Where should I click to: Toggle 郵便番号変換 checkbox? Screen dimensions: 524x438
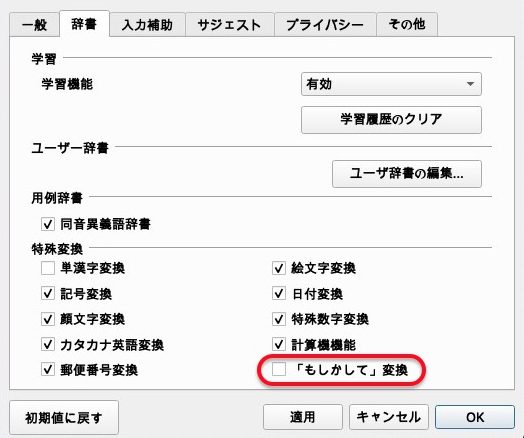pyautogui.click(x=48, y=370)
